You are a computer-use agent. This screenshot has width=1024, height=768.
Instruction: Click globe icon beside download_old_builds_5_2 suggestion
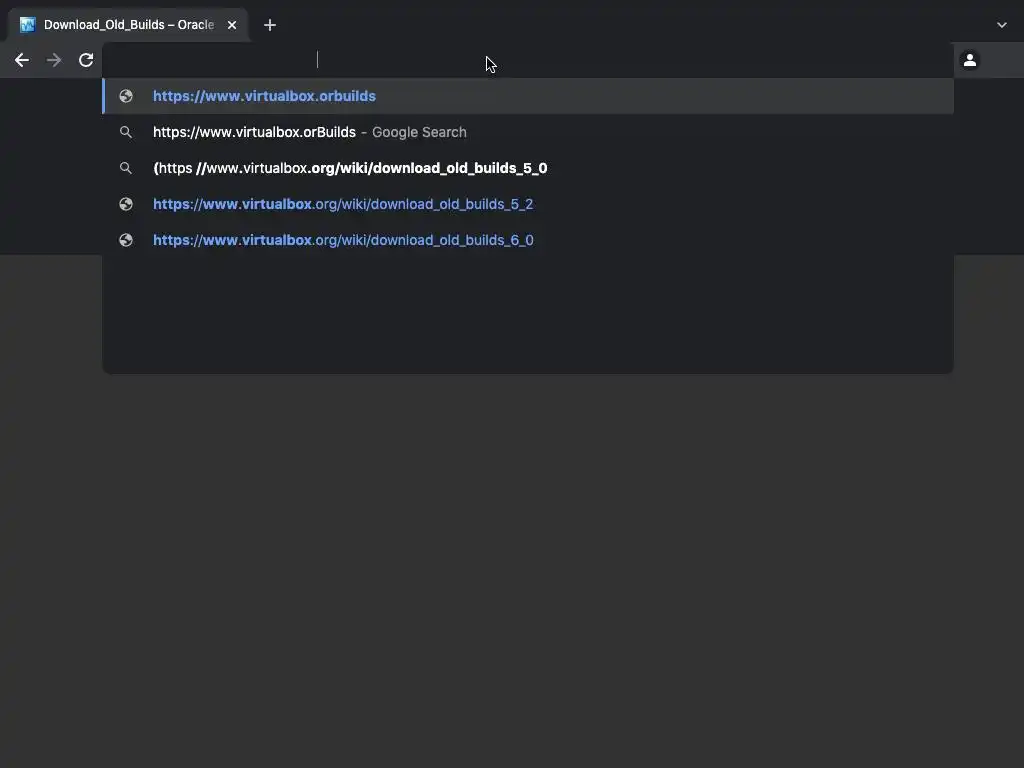tap(126, 204)
